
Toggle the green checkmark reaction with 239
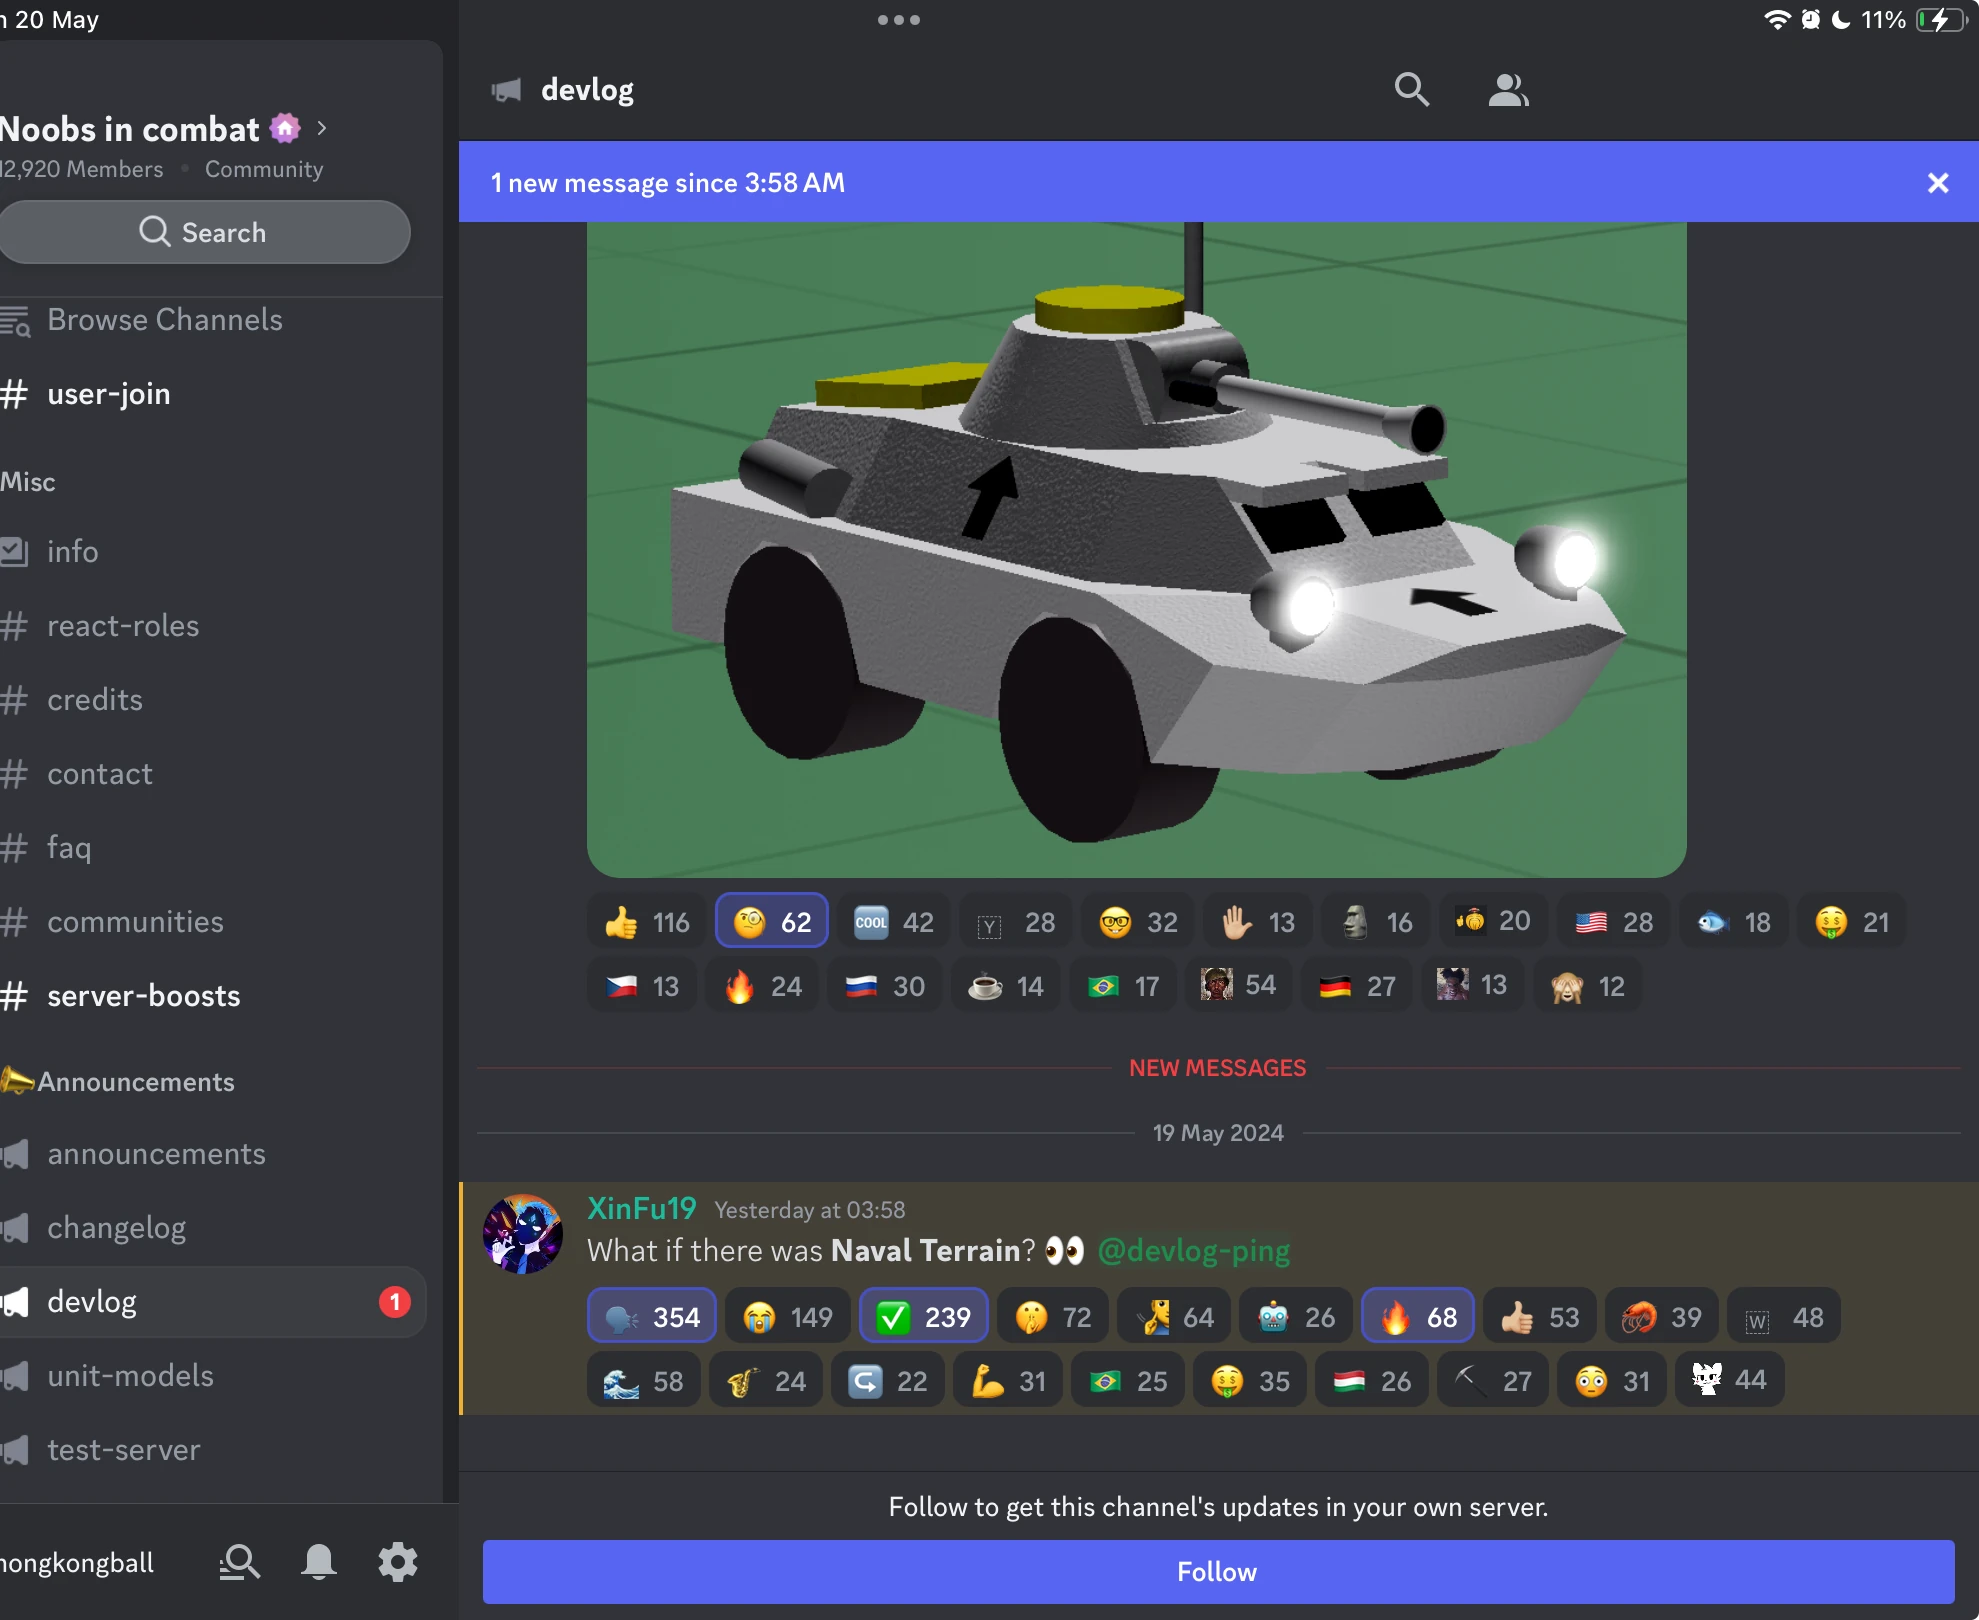pos(923,1317)
